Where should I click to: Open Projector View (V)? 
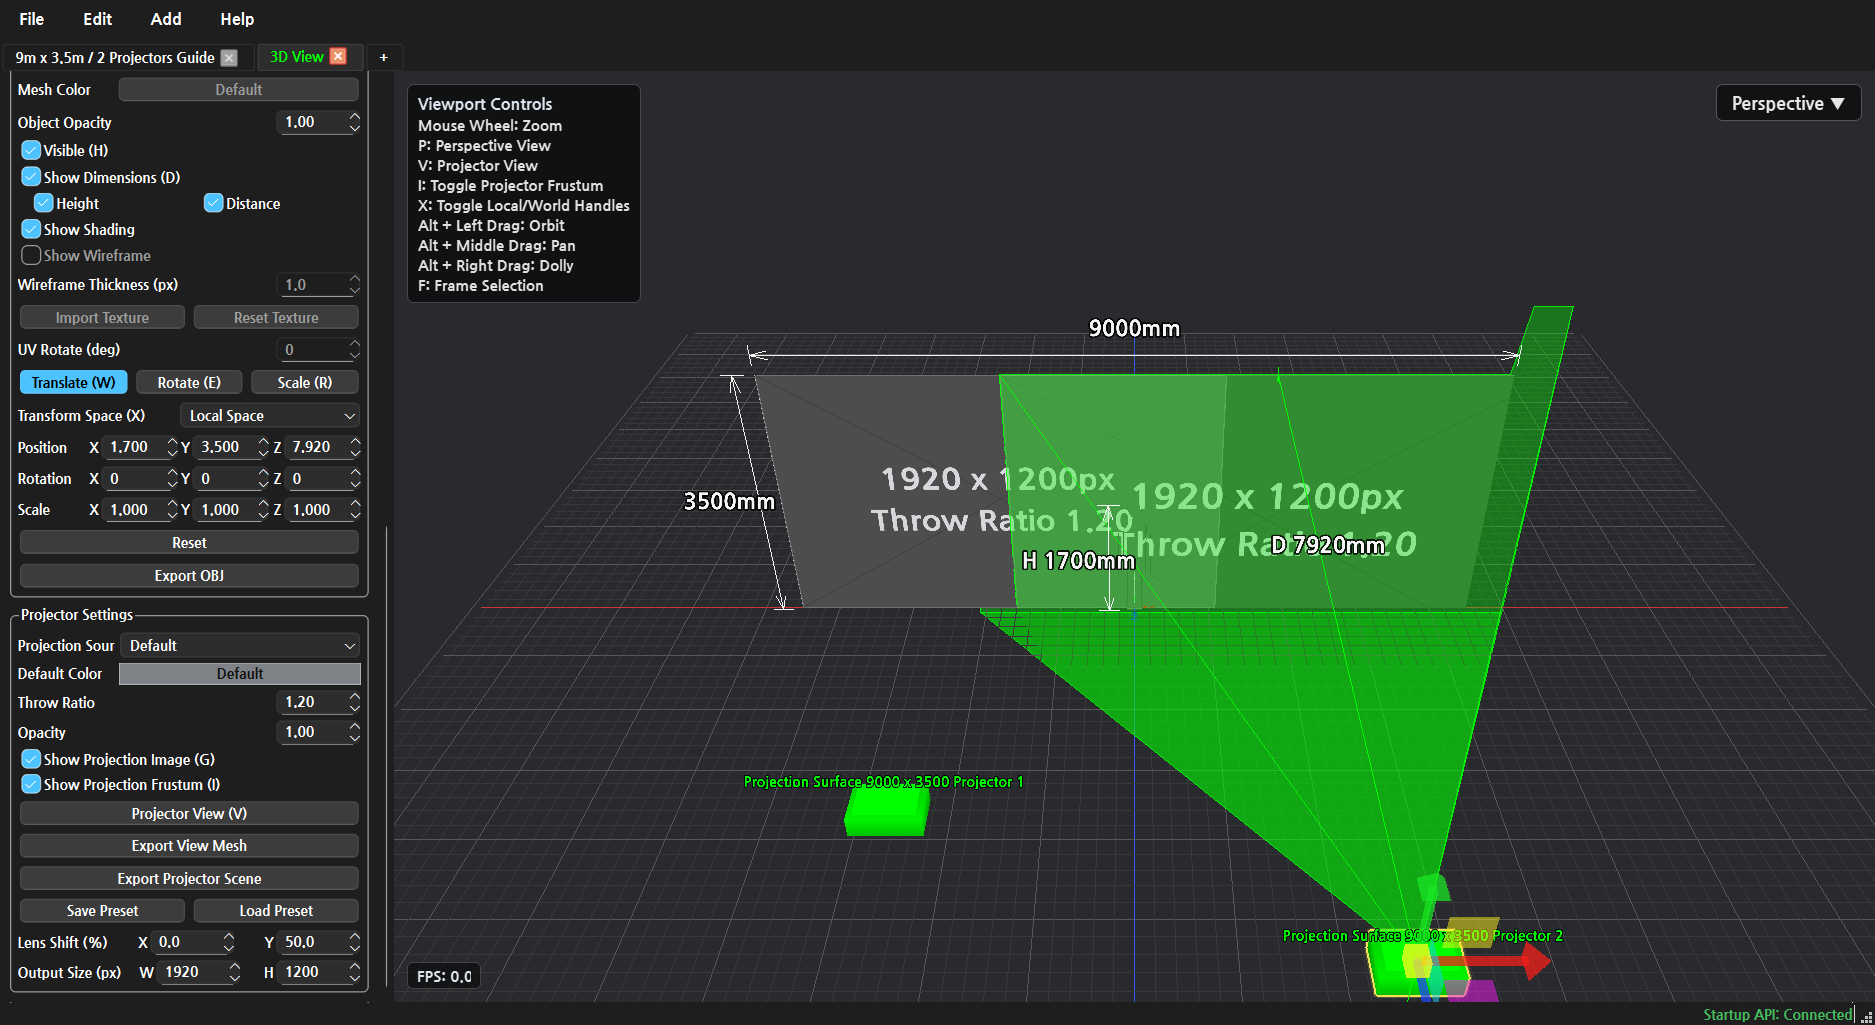coord(189,814)
